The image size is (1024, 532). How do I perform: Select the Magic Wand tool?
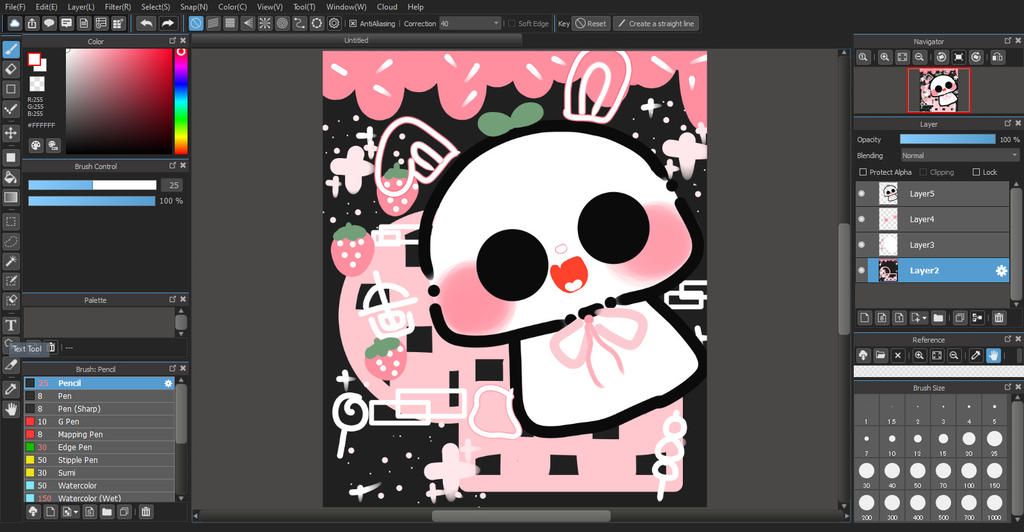coord(11,261)
